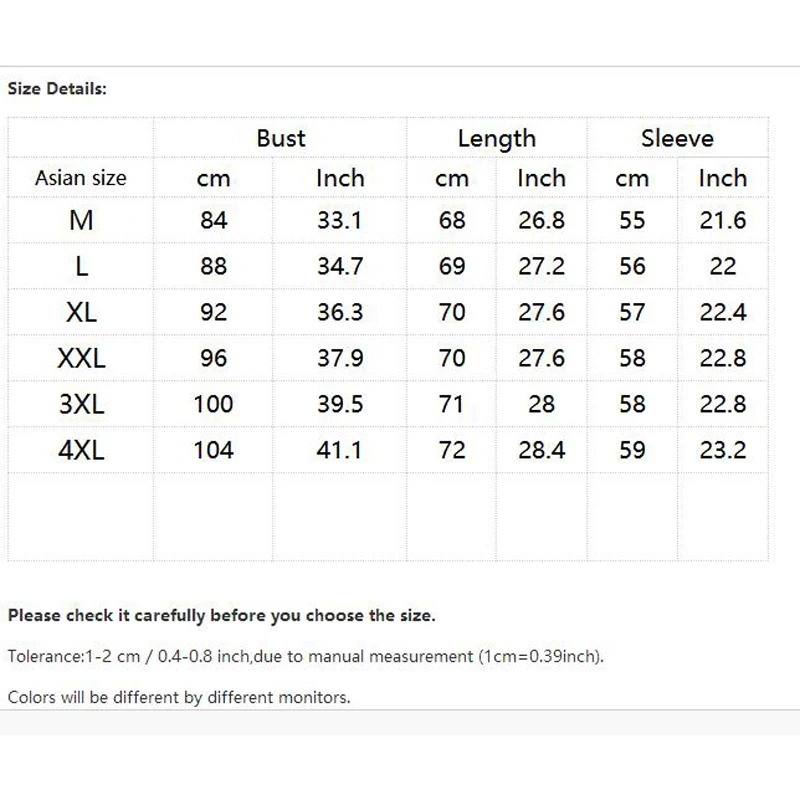The height and width of the screenshot is (800, 800).
Task: Select the 100 bust cm cell
Action: pos(213,404)
